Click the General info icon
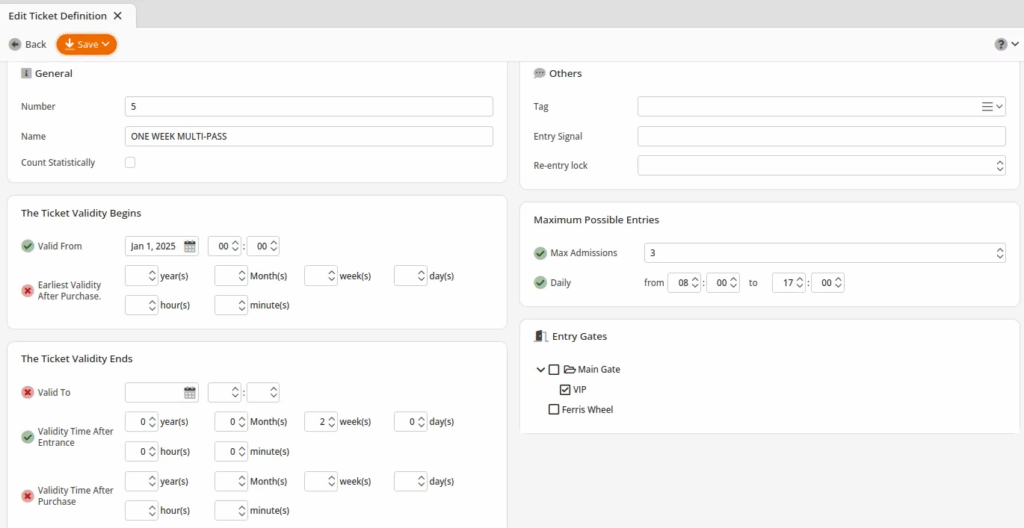 [x=26, y=73]
